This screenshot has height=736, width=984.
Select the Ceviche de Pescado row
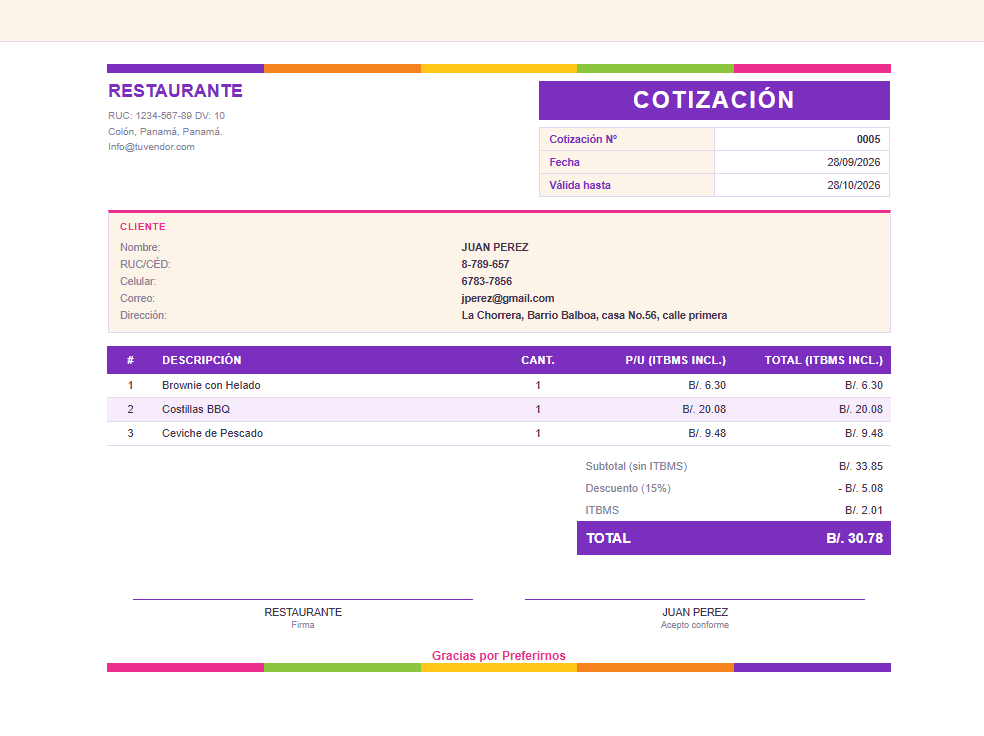[499, 433]
